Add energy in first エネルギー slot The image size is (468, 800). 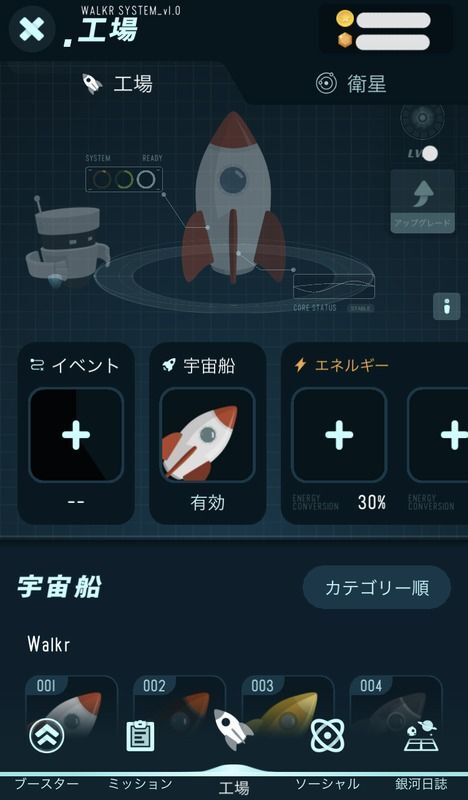pos(339,435)
